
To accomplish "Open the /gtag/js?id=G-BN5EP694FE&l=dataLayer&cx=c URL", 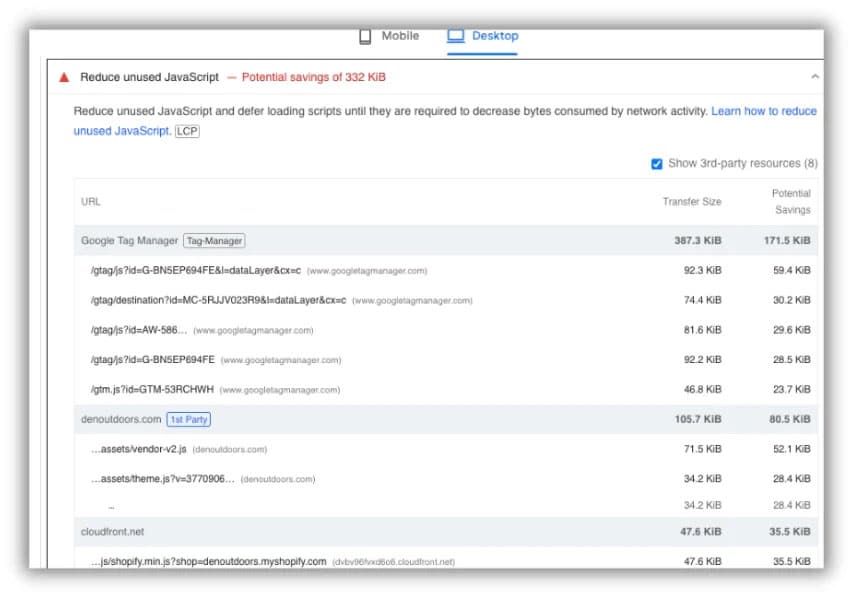I will pyautogui.click(x=196, y=271).
